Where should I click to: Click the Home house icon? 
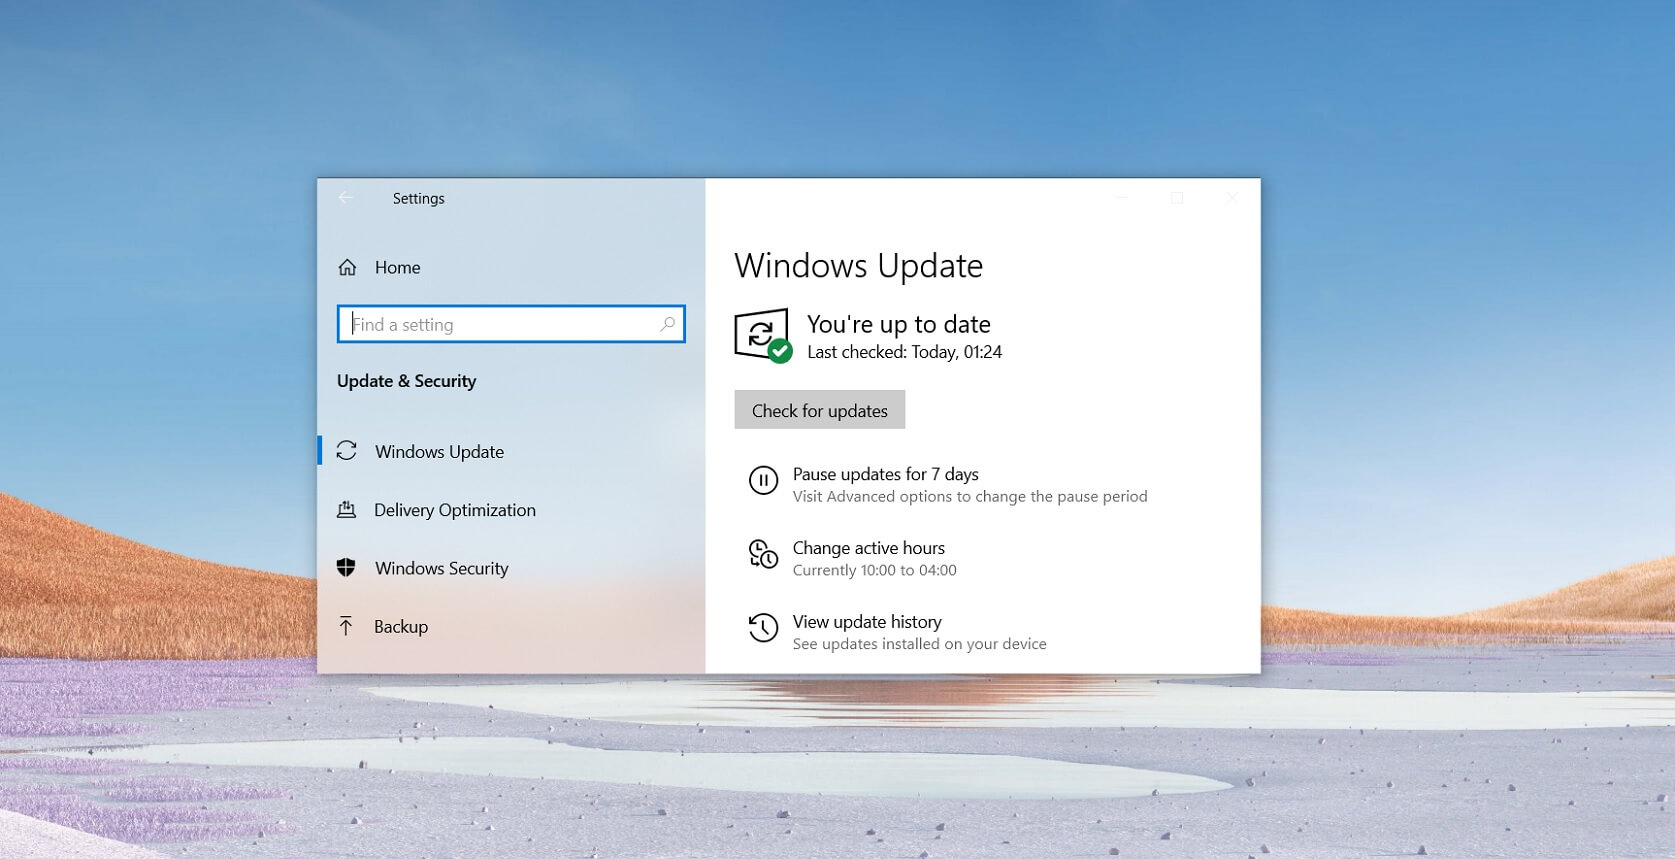pyautogui.click(x=347, y=267)
